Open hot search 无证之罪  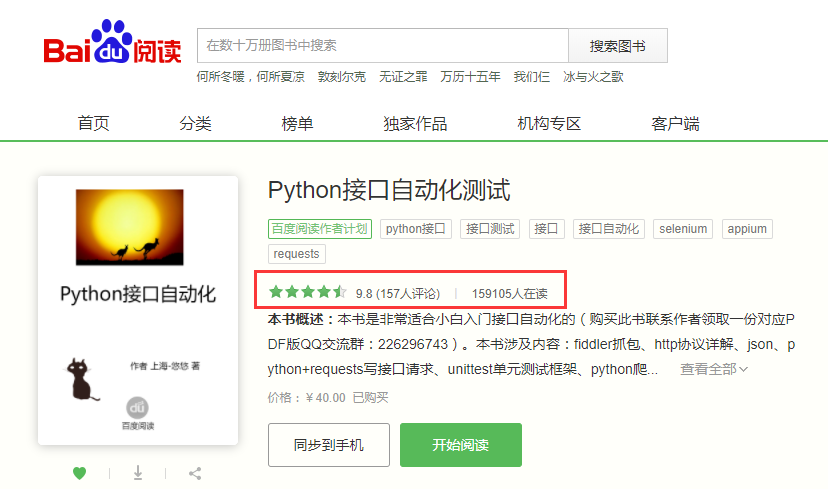point(403,77)
